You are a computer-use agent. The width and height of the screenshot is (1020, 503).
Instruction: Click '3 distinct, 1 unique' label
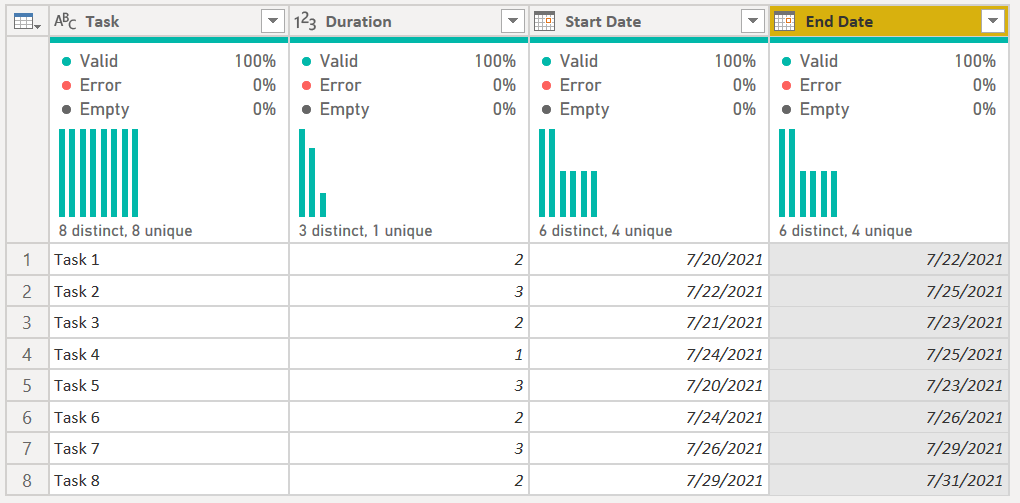(366, 230)
